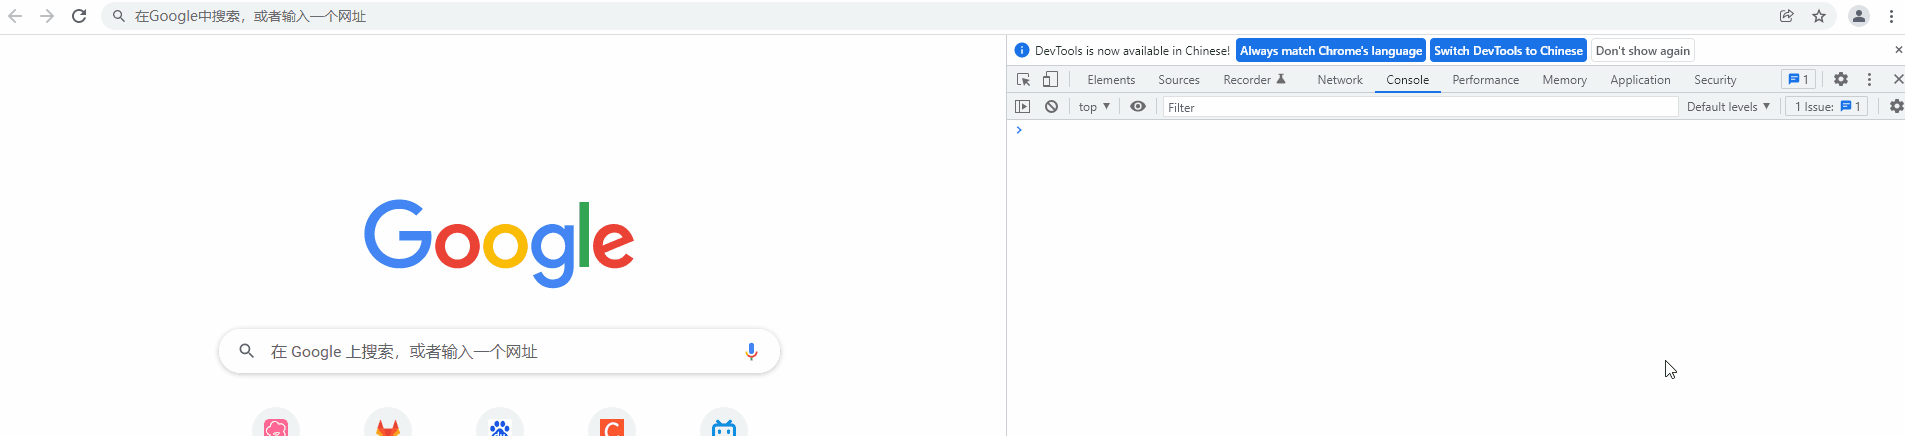Open console settings gear
This screenshot has width=1905, height=436.
[x=1896, y=107]
